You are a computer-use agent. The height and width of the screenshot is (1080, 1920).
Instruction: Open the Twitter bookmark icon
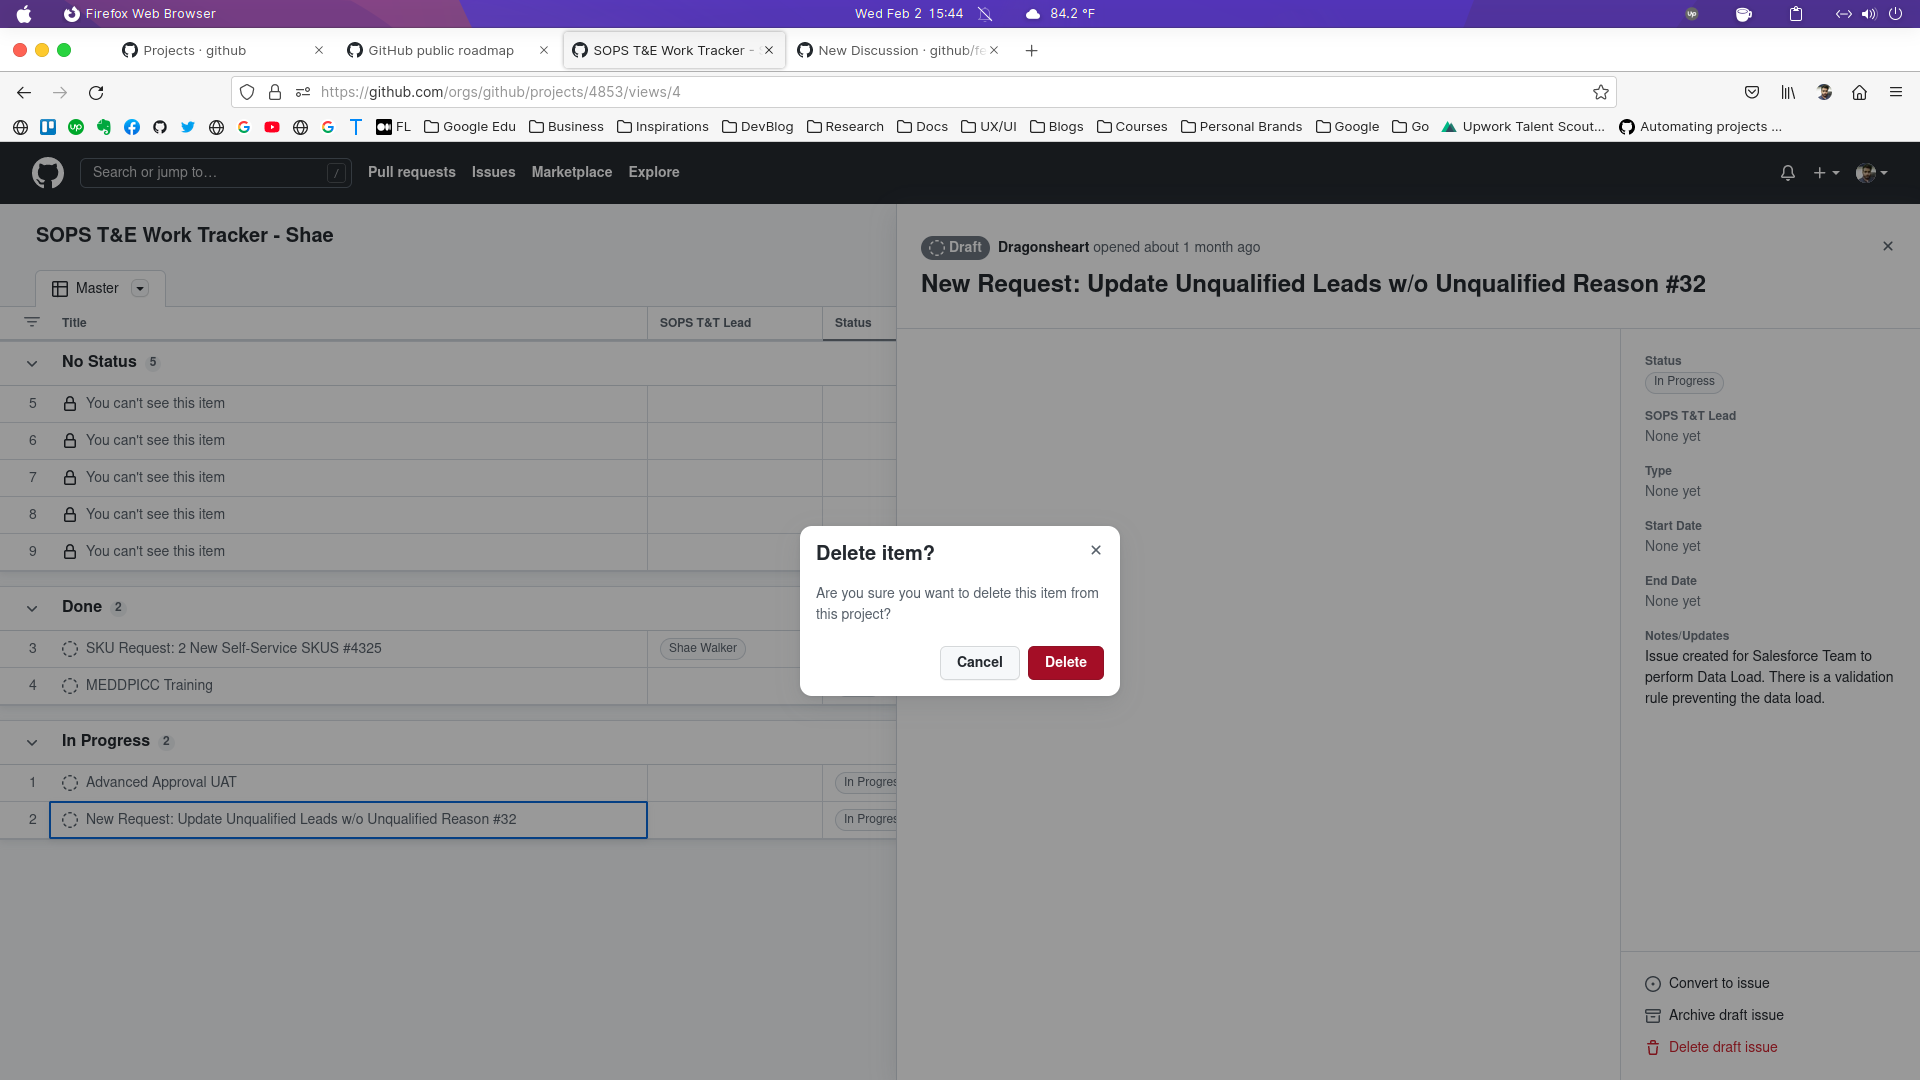point(188,127)
